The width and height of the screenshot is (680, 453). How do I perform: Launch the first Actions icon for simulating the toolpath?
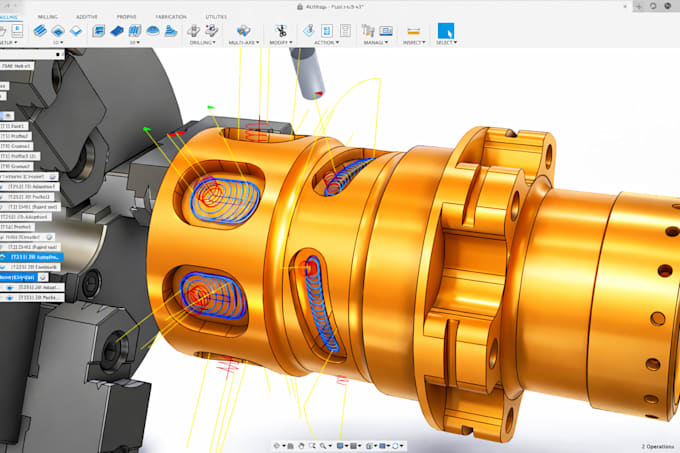click(309, 31)
